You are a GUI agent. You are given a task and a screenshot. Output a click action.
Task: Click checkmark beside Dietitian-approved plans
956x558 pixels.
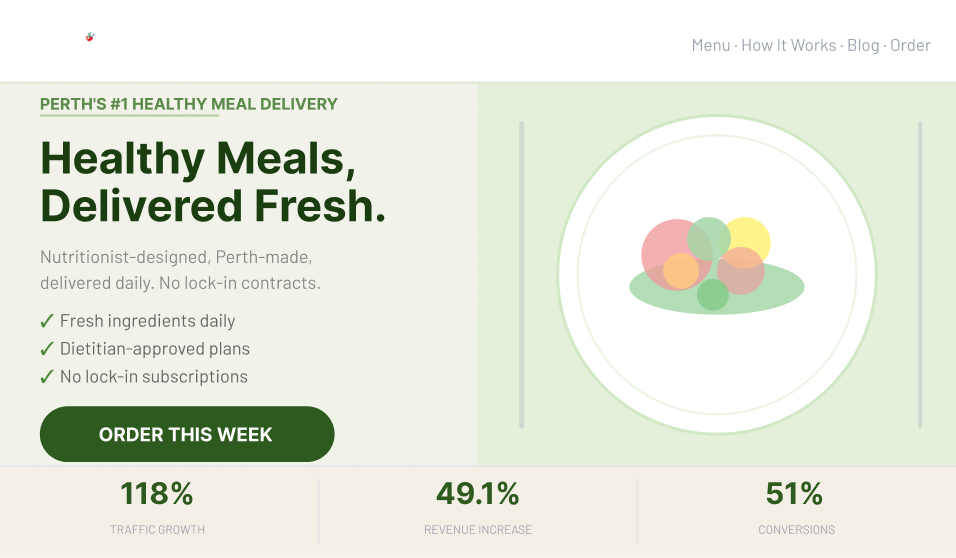point(46,349)
